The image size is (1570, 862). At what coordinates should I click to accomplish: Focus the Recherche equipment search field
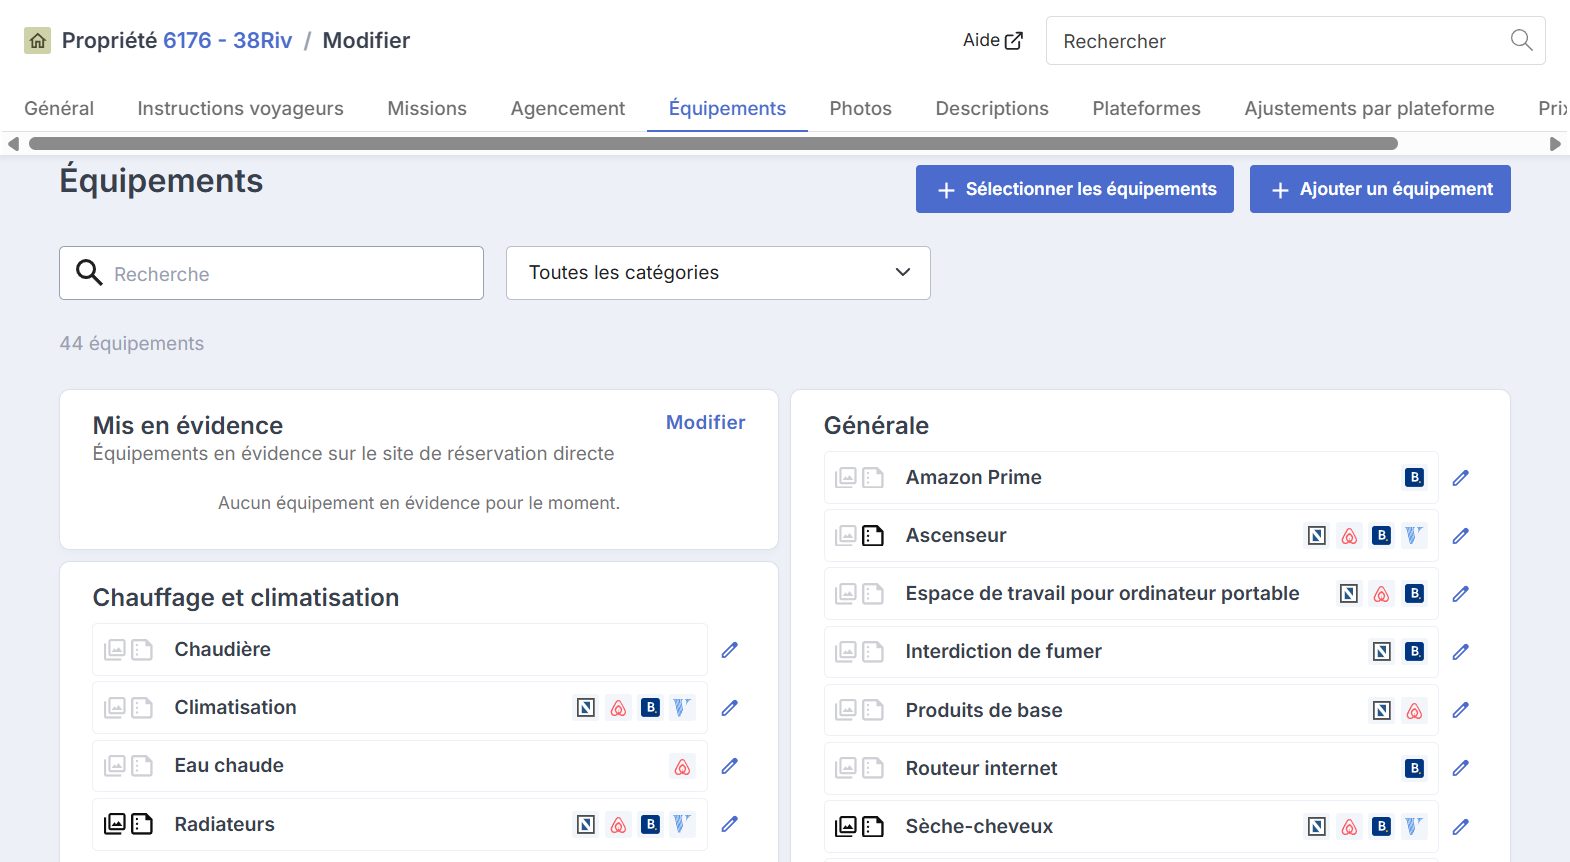[271, 273]
